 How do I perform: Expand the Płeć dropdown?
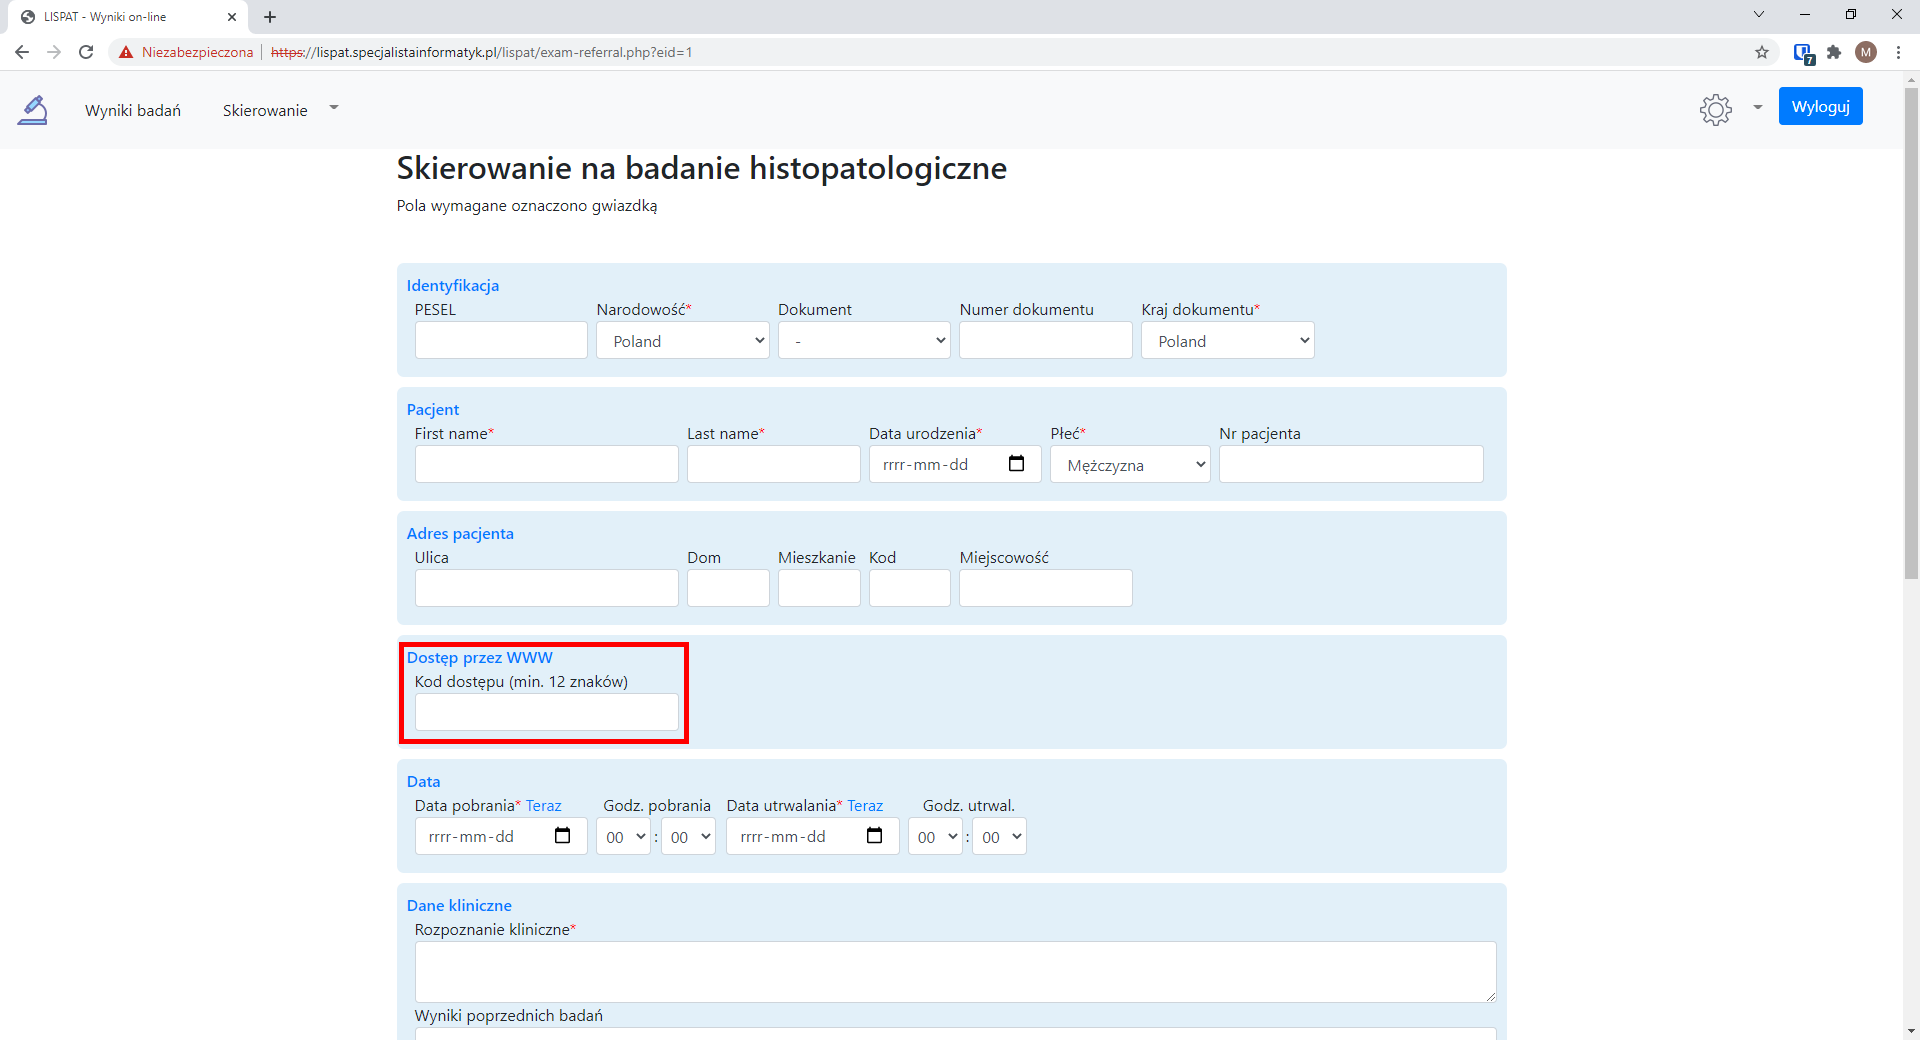click(1130, 465)
